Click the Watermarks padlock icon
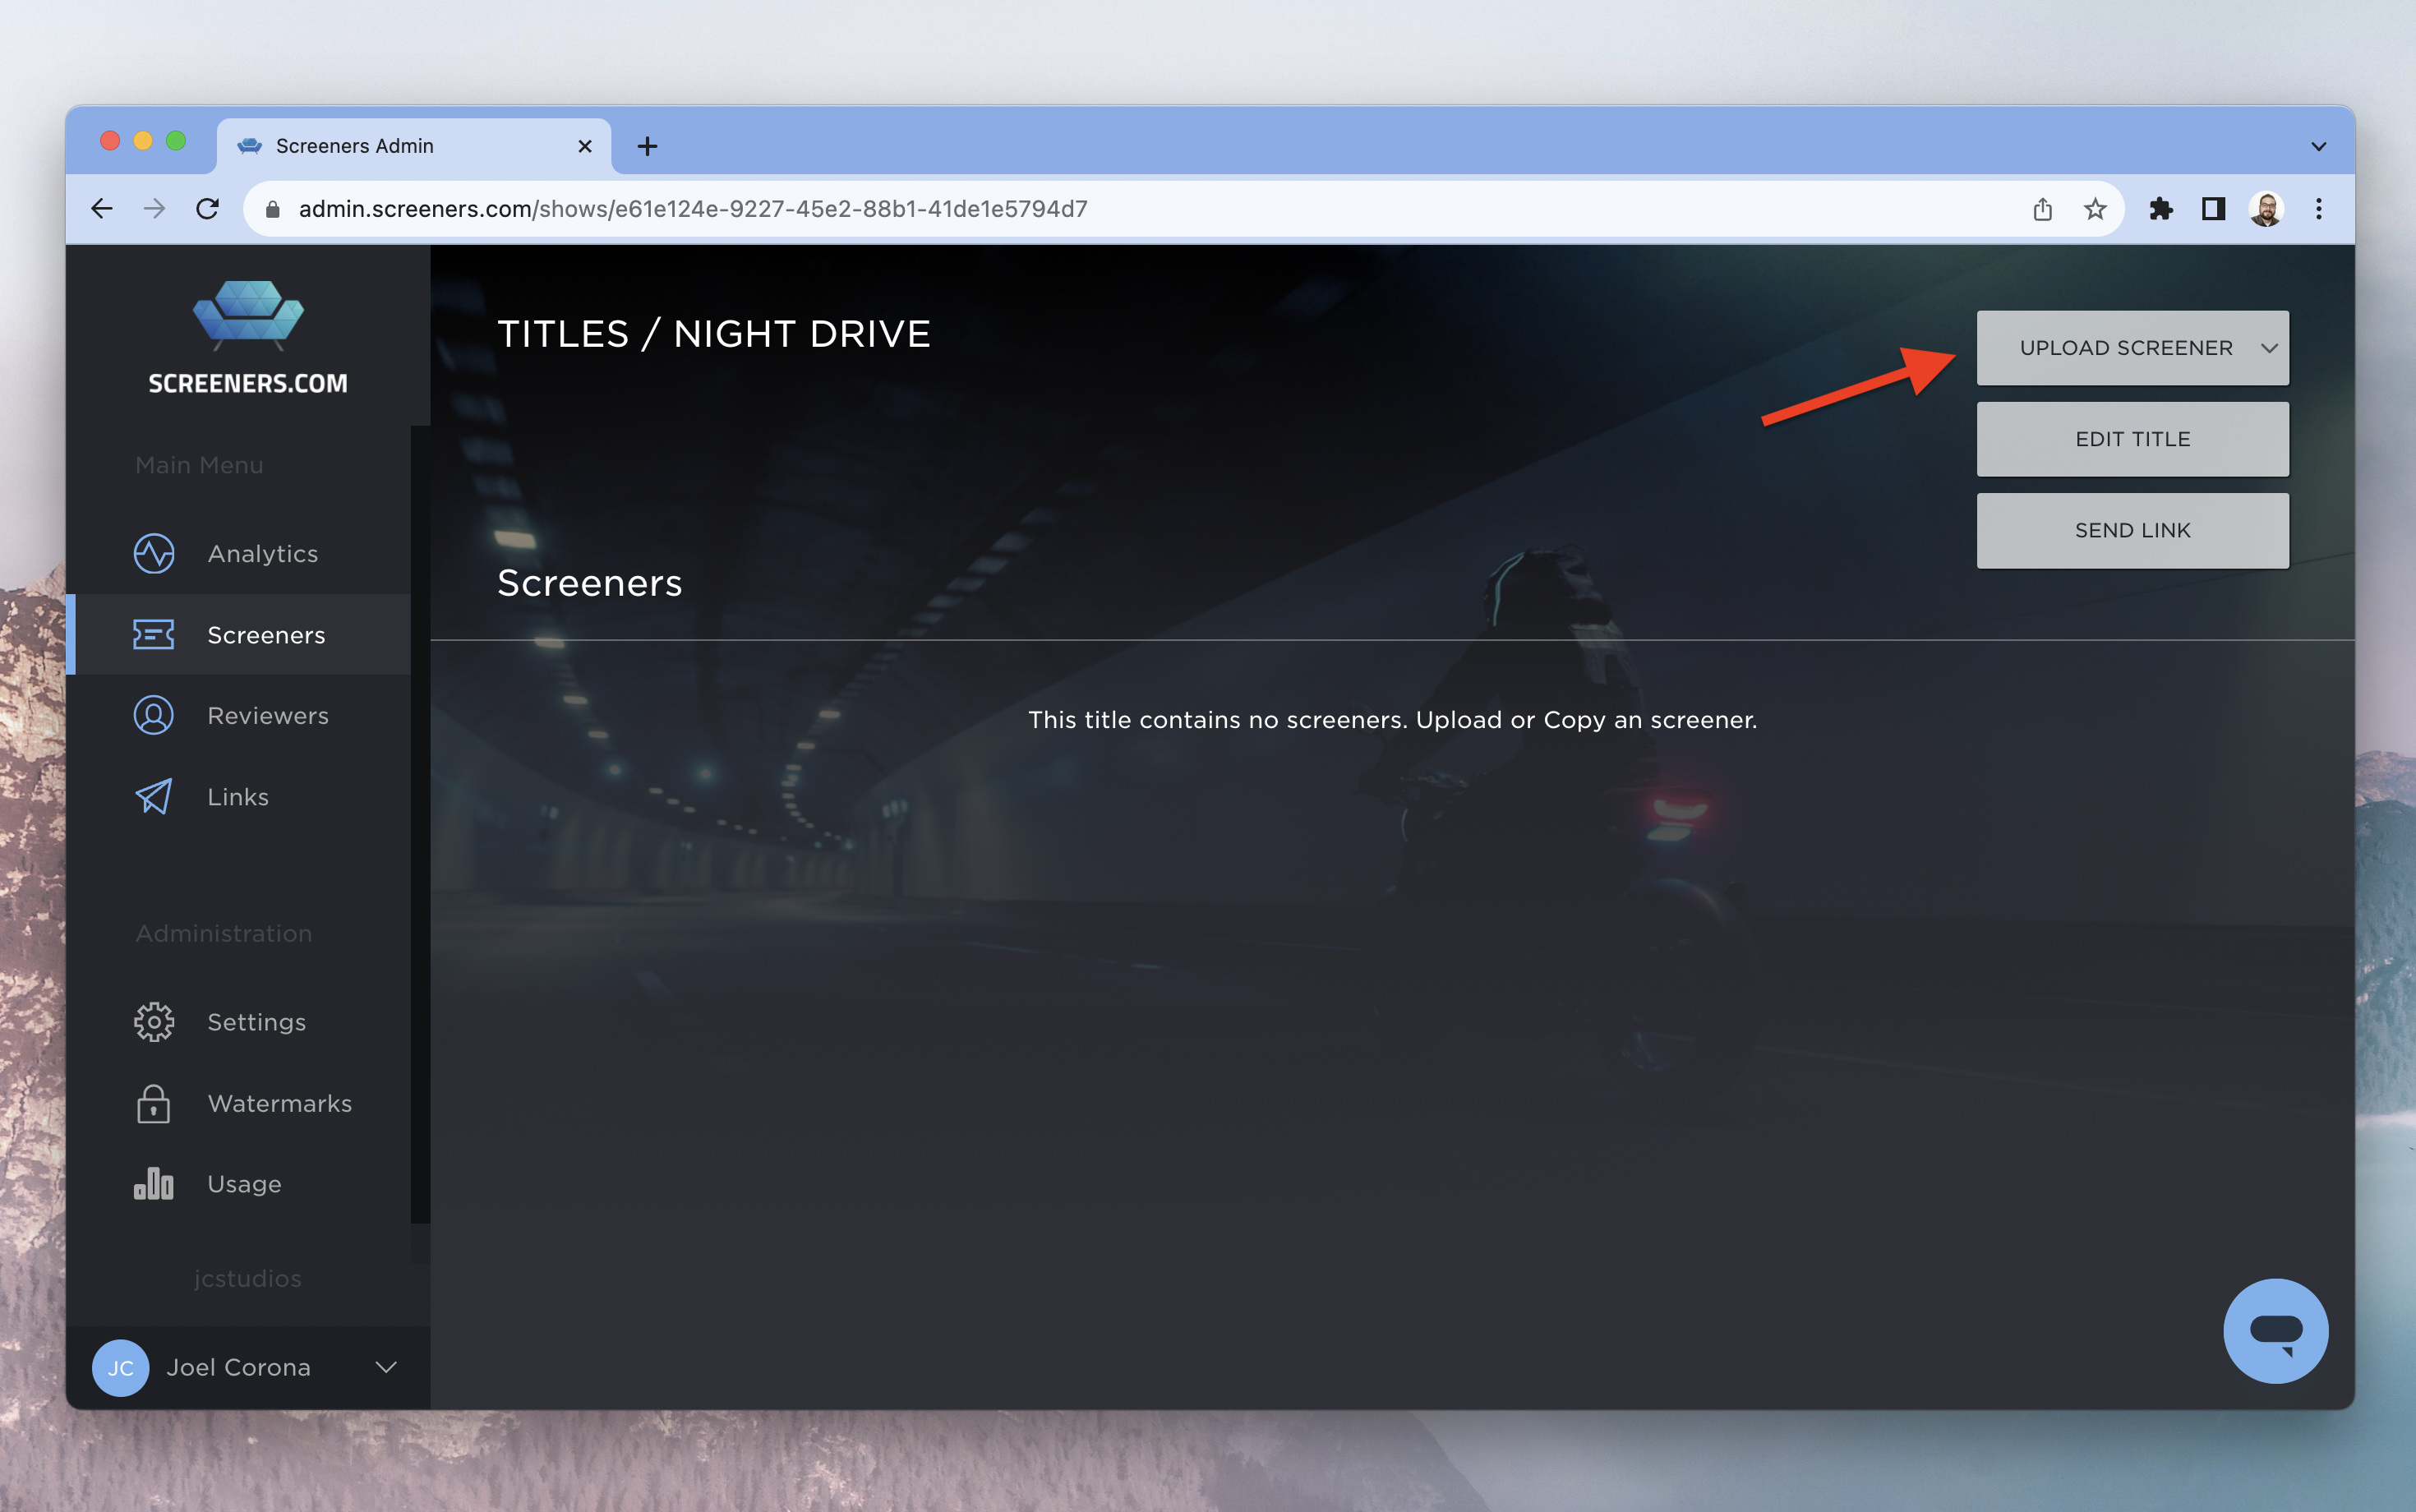2416x1512 pixels. point(153,1103)
